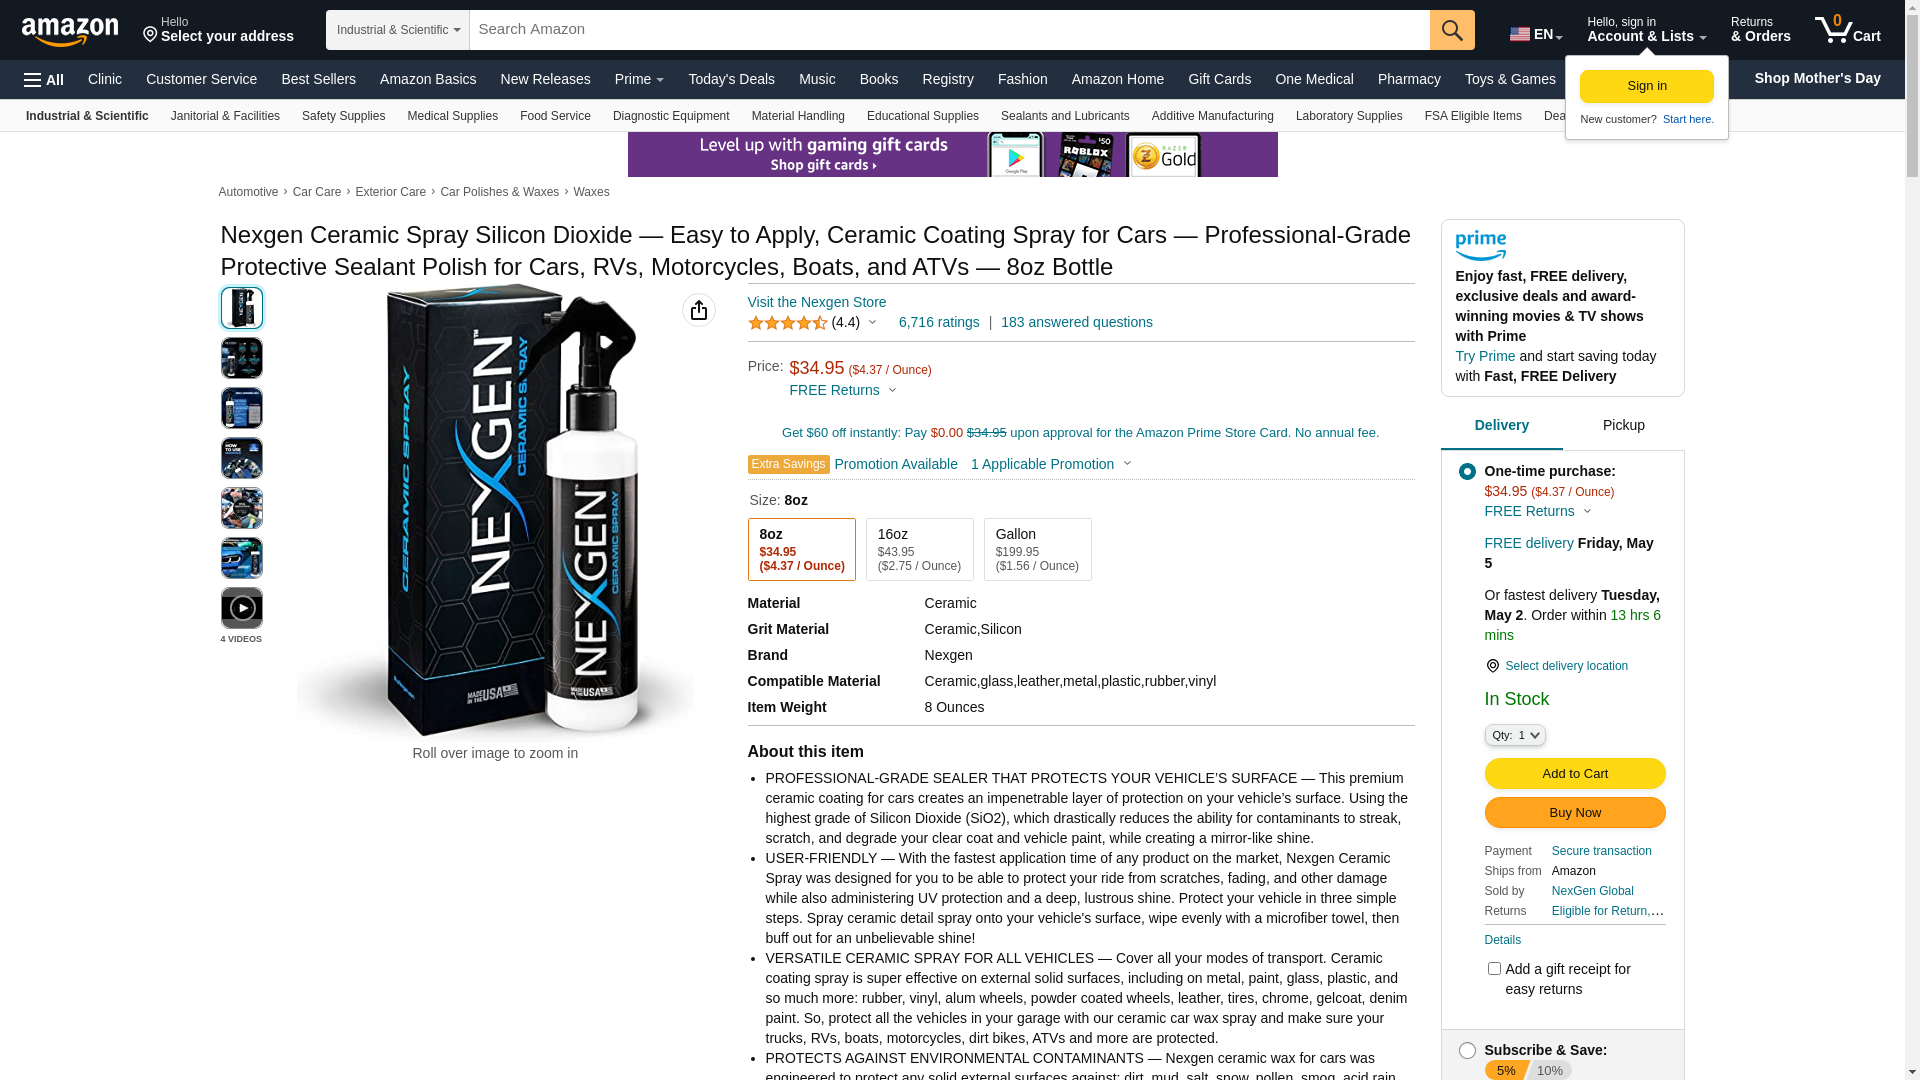
Task: Choose the 16oz size option
Action: pos(919,550)
